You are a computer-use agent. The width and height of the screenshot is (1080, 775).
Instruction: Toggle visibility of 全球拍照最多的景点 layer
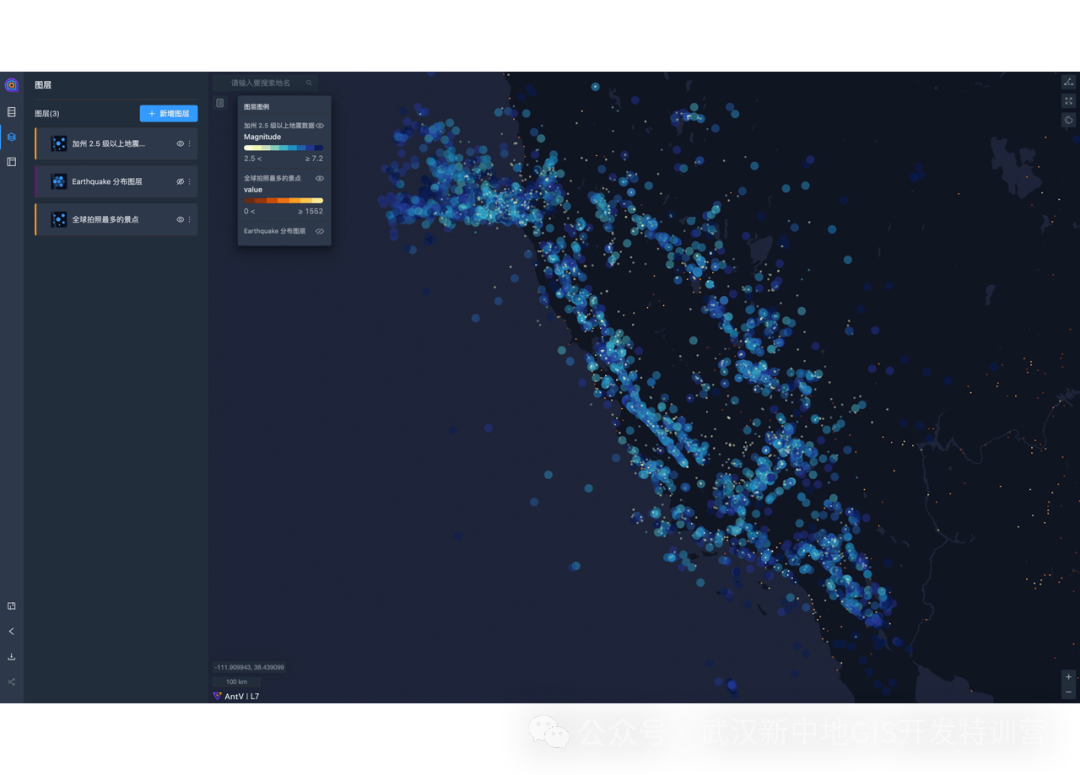180,219
